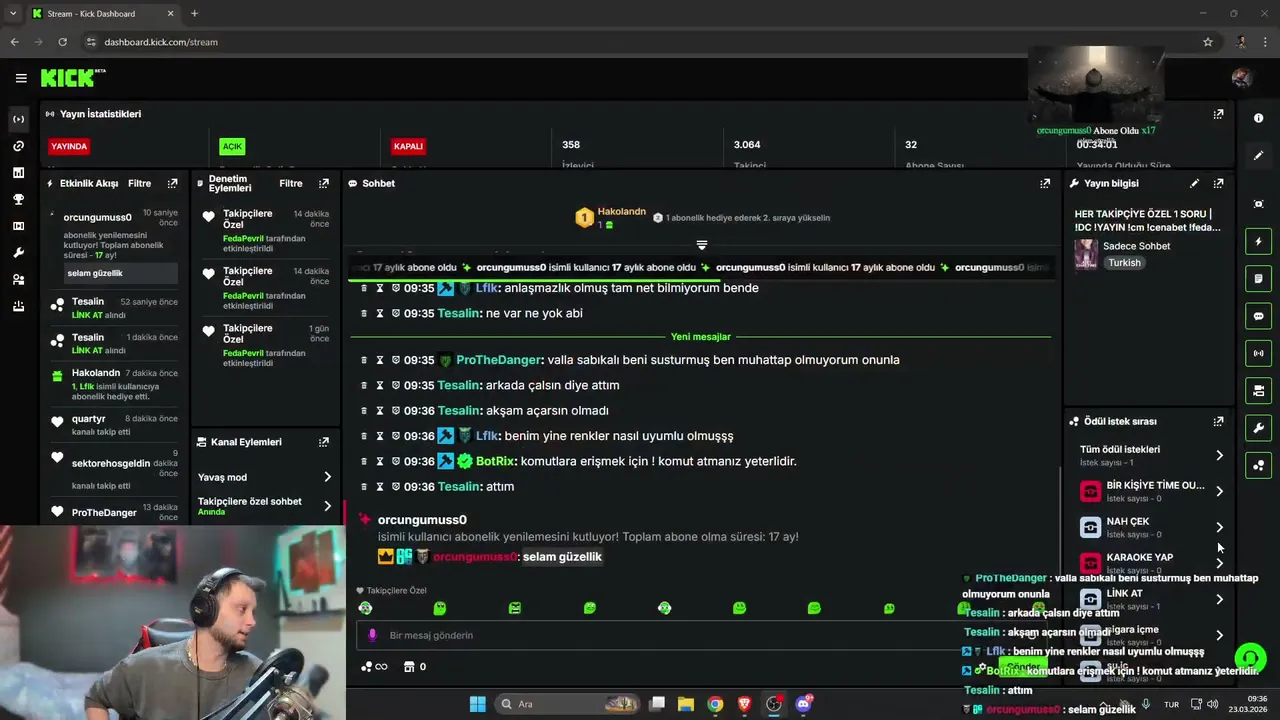Click the purple microphone icon in message box

[x=373, y=635]
